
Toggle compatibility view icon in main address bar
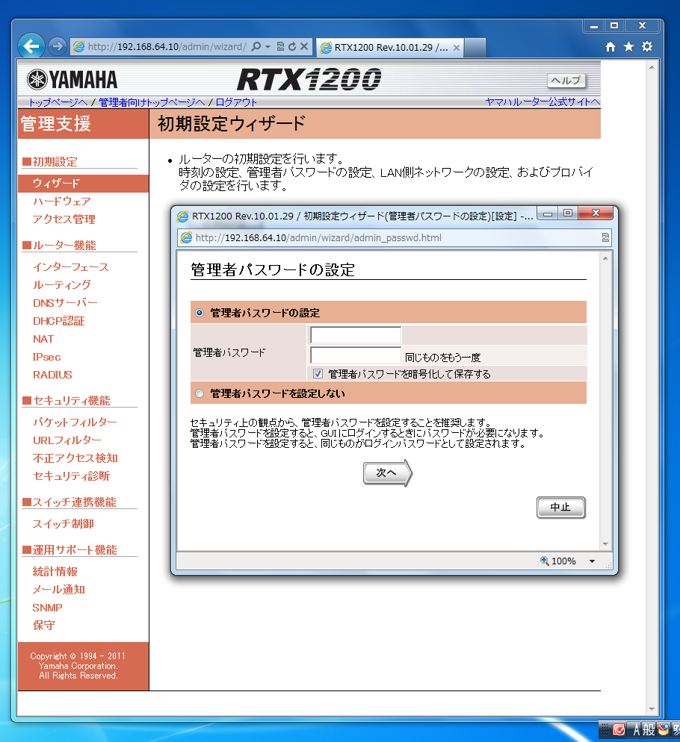(x=280, y=46)
